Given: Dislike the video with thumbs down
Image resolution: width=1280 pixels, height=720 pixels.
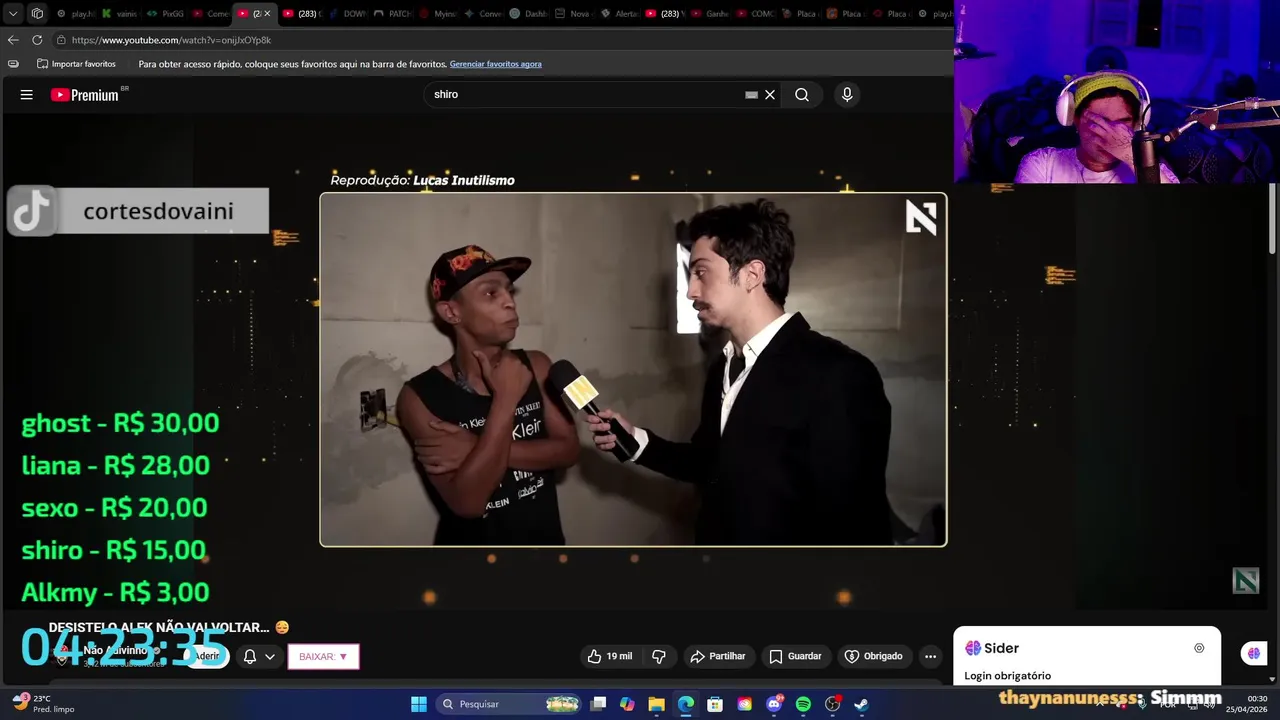Looking at the screenshot, I should (x=659, y=656).
